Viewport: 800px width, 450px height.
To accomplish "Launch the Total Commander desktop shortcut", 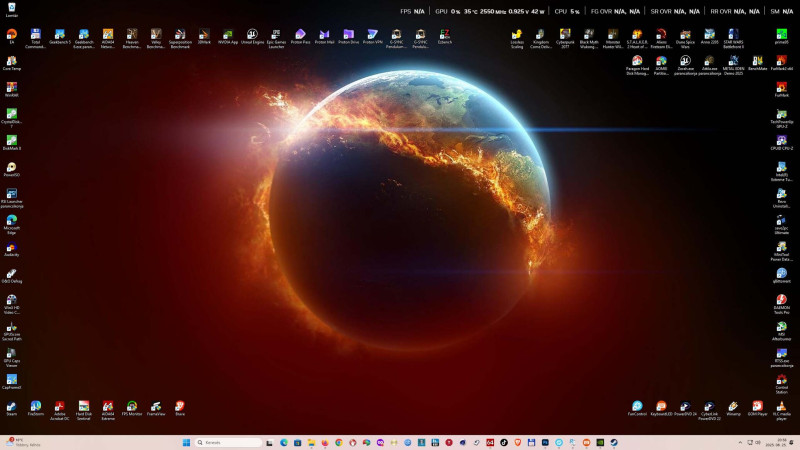I will coord(35,34).
